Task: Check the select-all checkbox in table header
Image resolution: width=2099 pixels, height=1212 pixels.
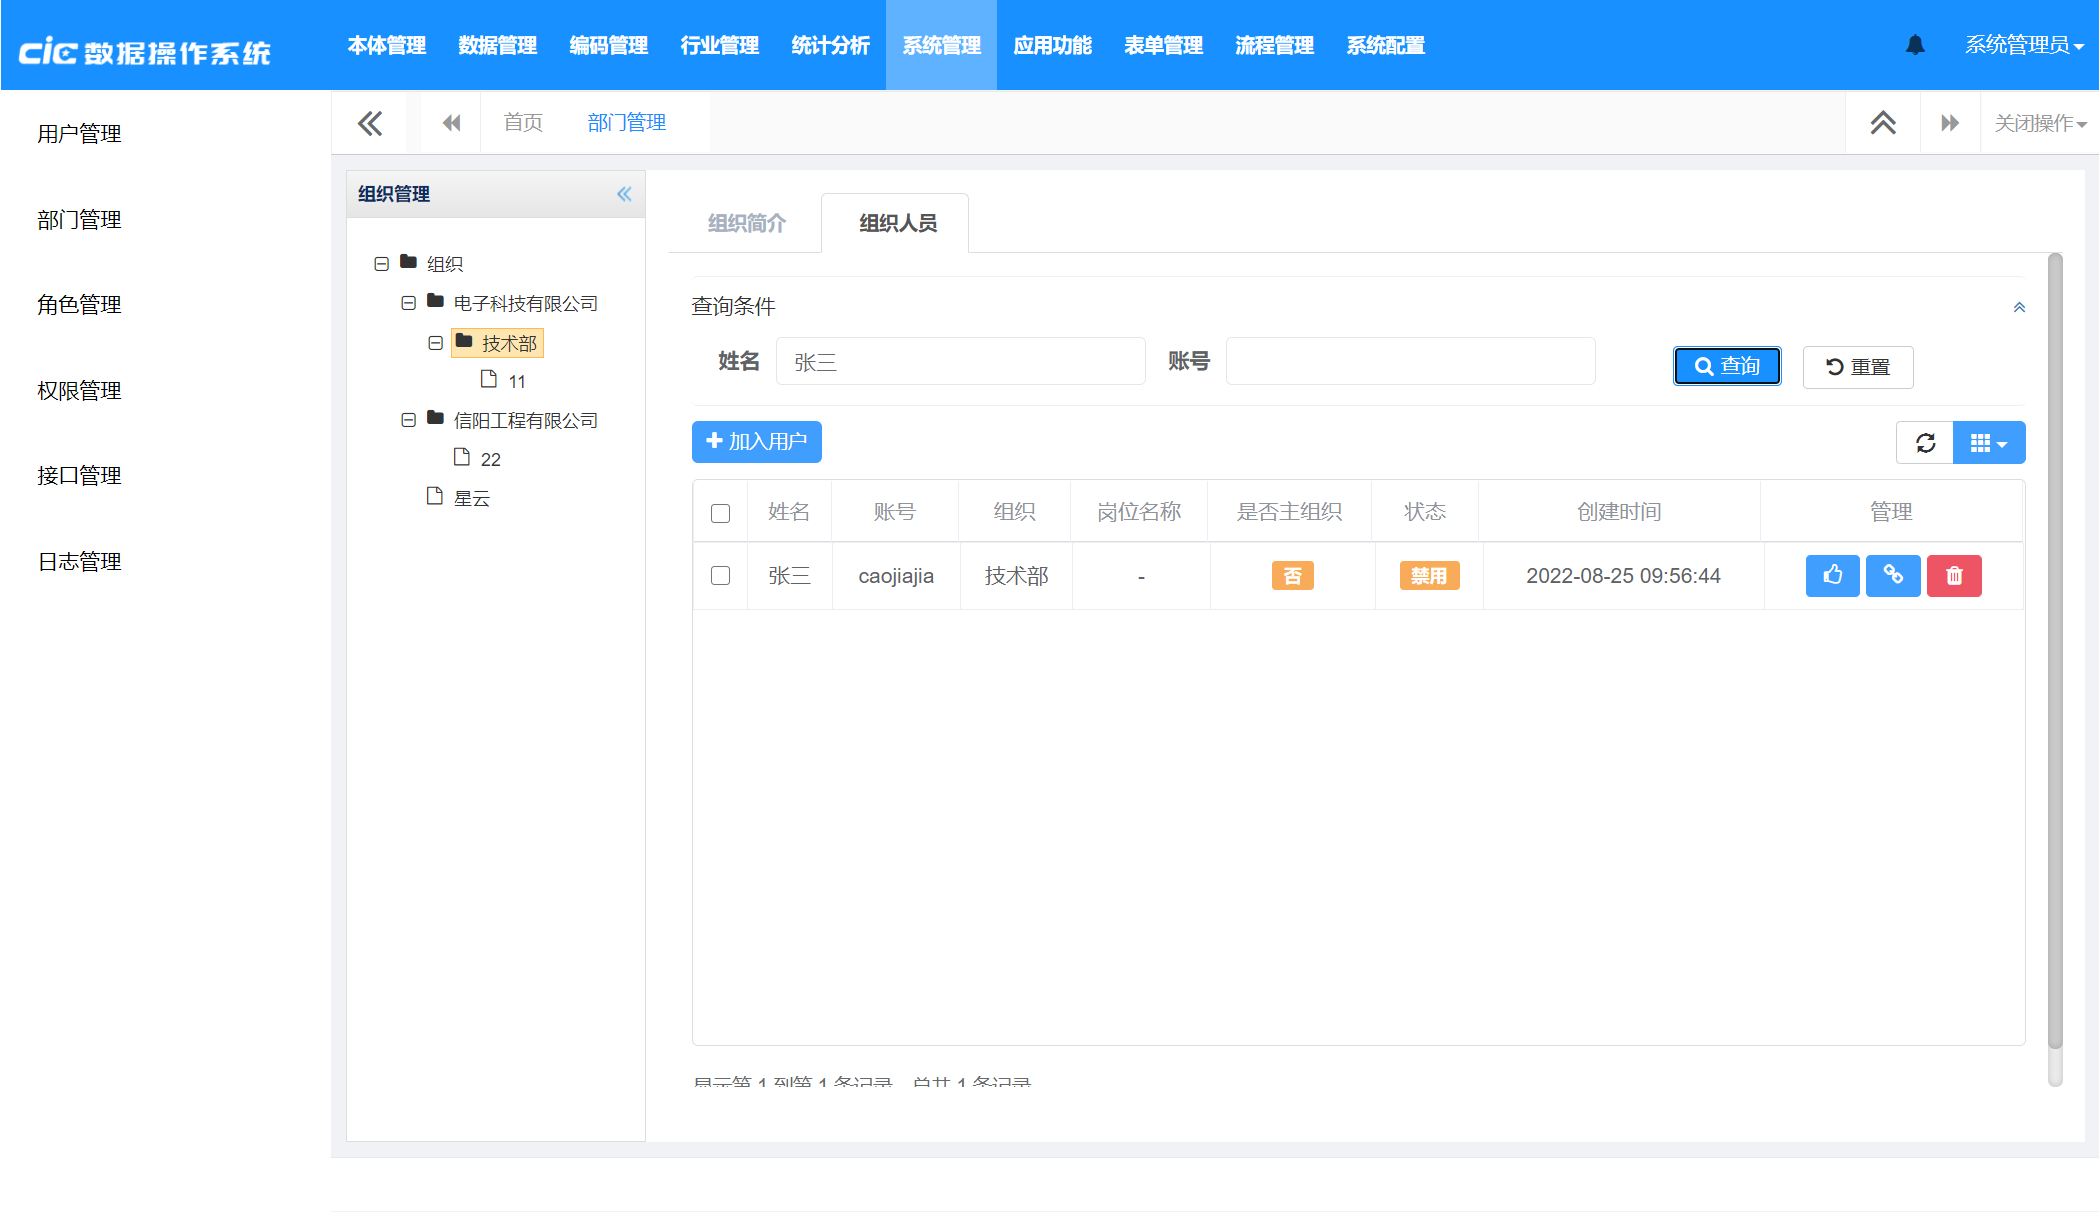Action: coord(720,513)
